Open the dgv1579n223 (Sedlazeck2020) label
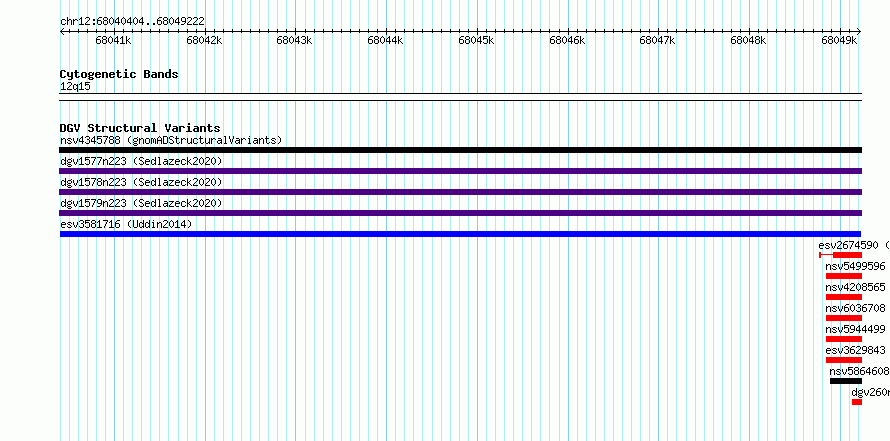 coord(141,203)
